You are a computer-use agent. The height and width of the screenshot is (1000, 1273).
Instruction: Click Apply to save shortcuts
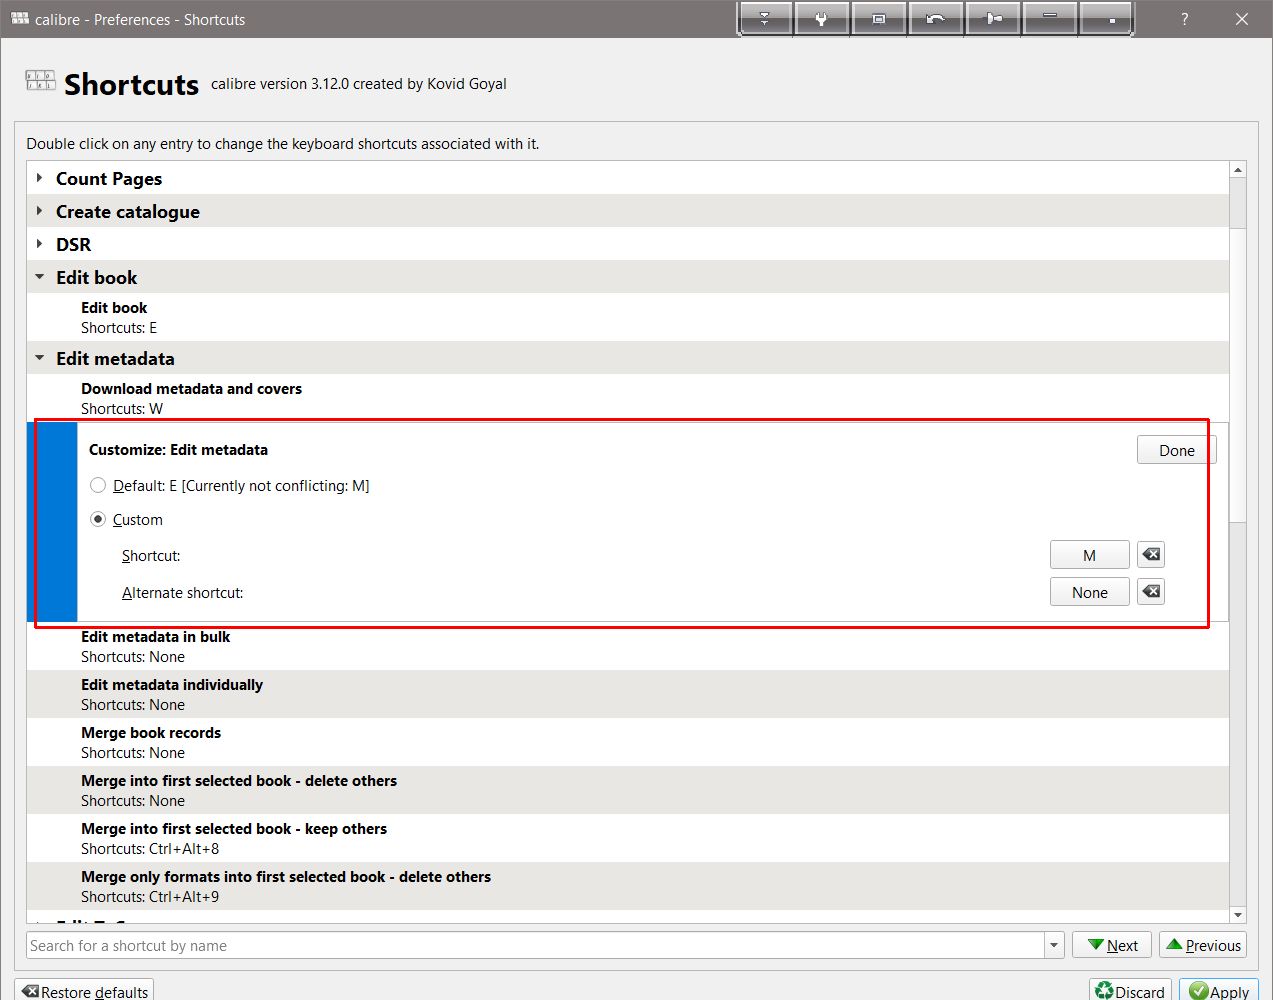click(1218, 990)
